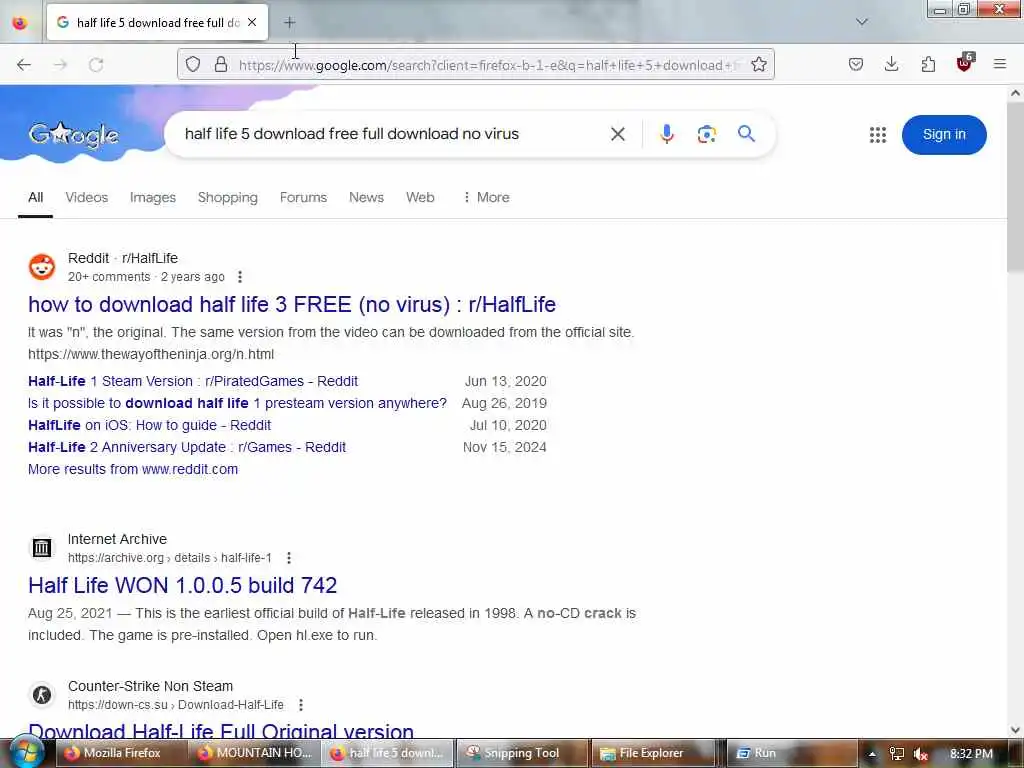
Task: Open the uBlock Origin extension icon
Action: (x=965, y=63)
